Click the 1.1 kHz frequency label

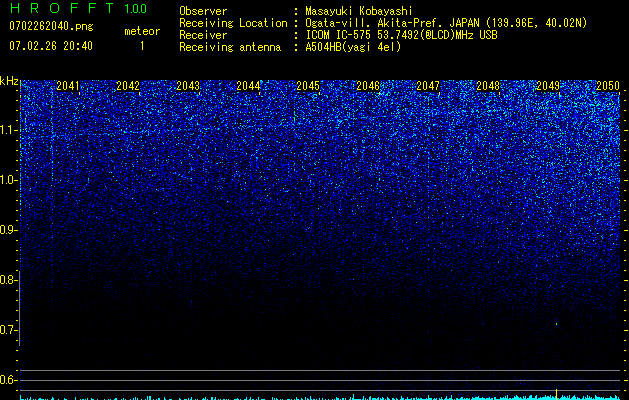coord(8,130)
